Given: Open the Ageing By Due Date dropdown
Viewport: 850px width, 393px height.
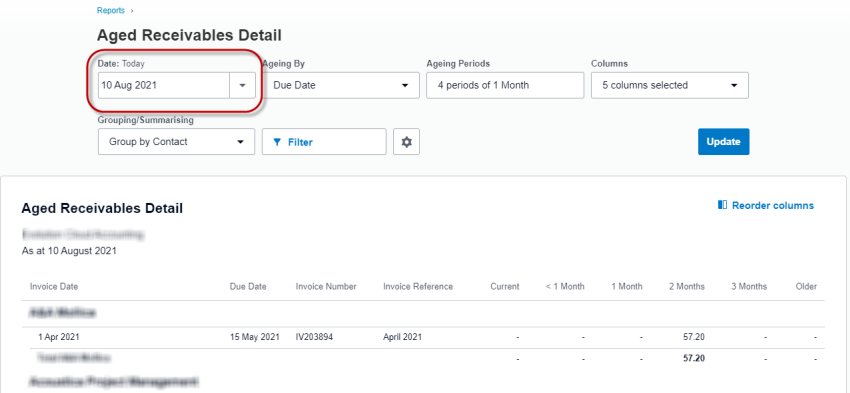Looking at the screenshot, I should pyautogui.click(x=340, y=85).
